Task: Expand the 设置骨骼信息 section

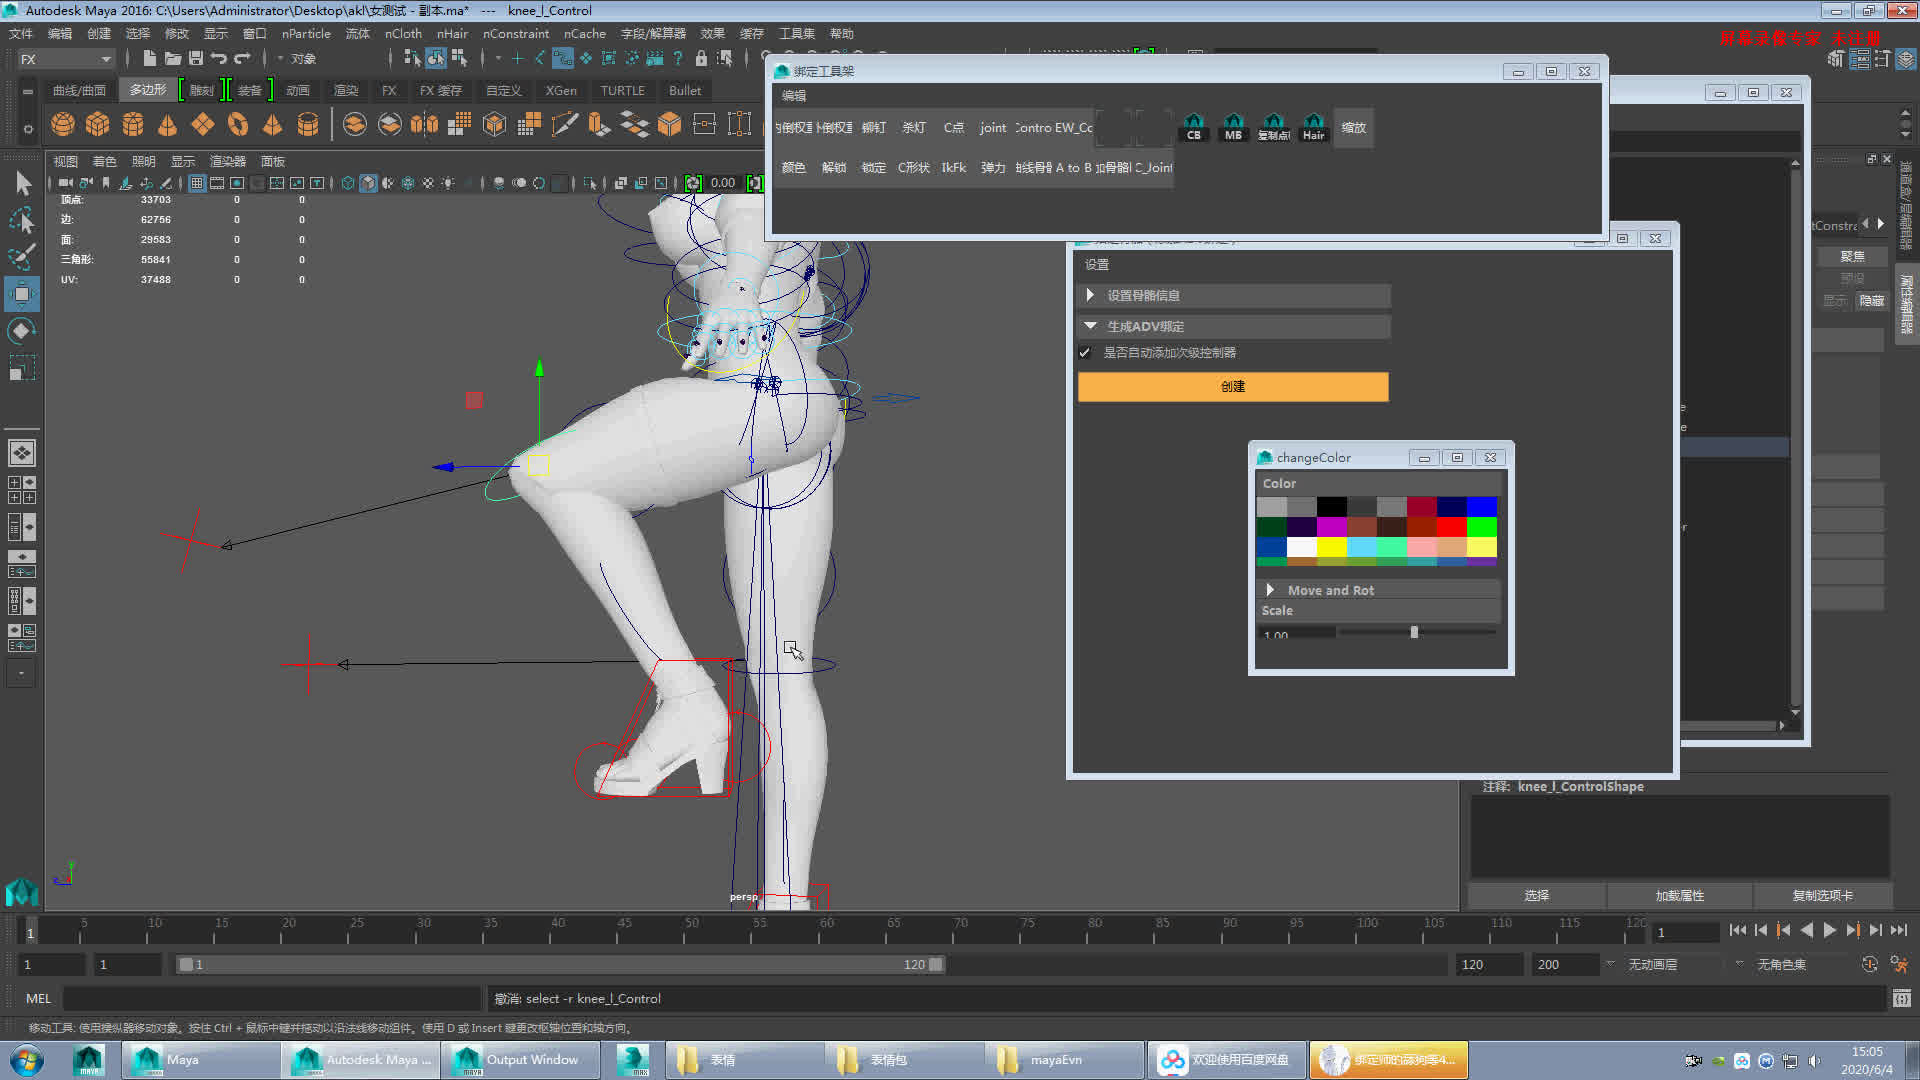Action: point(1090,295)
